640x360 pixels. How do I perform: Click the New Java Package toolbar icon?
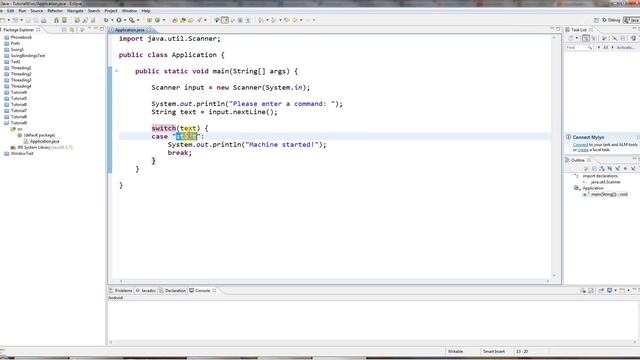(149, 20)
